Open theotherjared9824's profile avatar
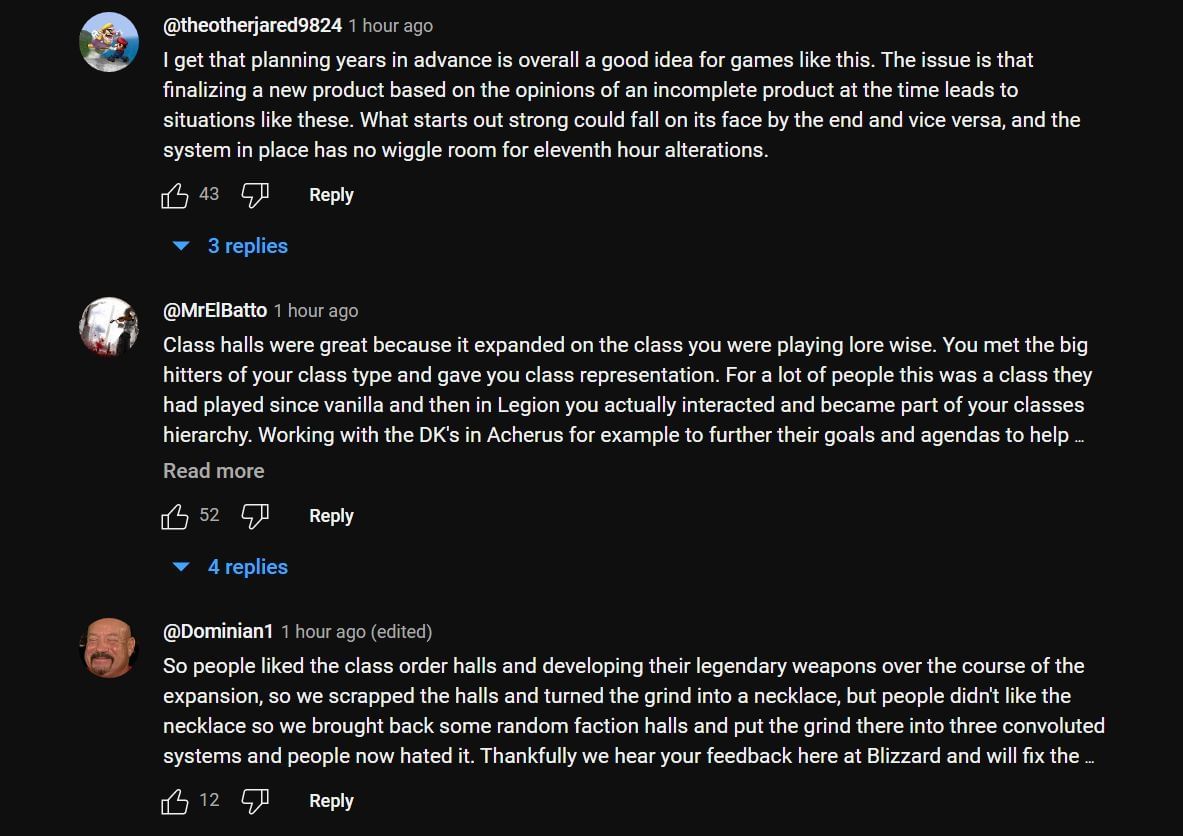Viewport: 1183px width, 836px height. [x=109, y=42]
